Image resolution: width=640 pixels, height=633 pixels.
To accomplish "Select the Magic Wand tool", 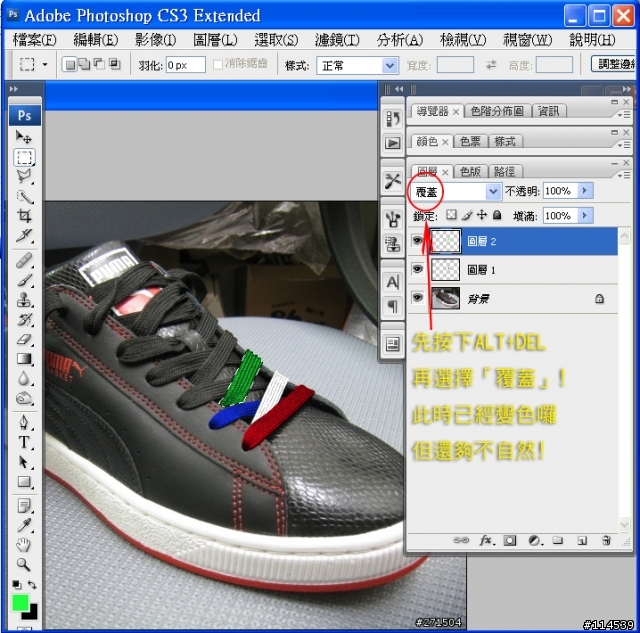I will pyautogui.click(x=24, y=197).
